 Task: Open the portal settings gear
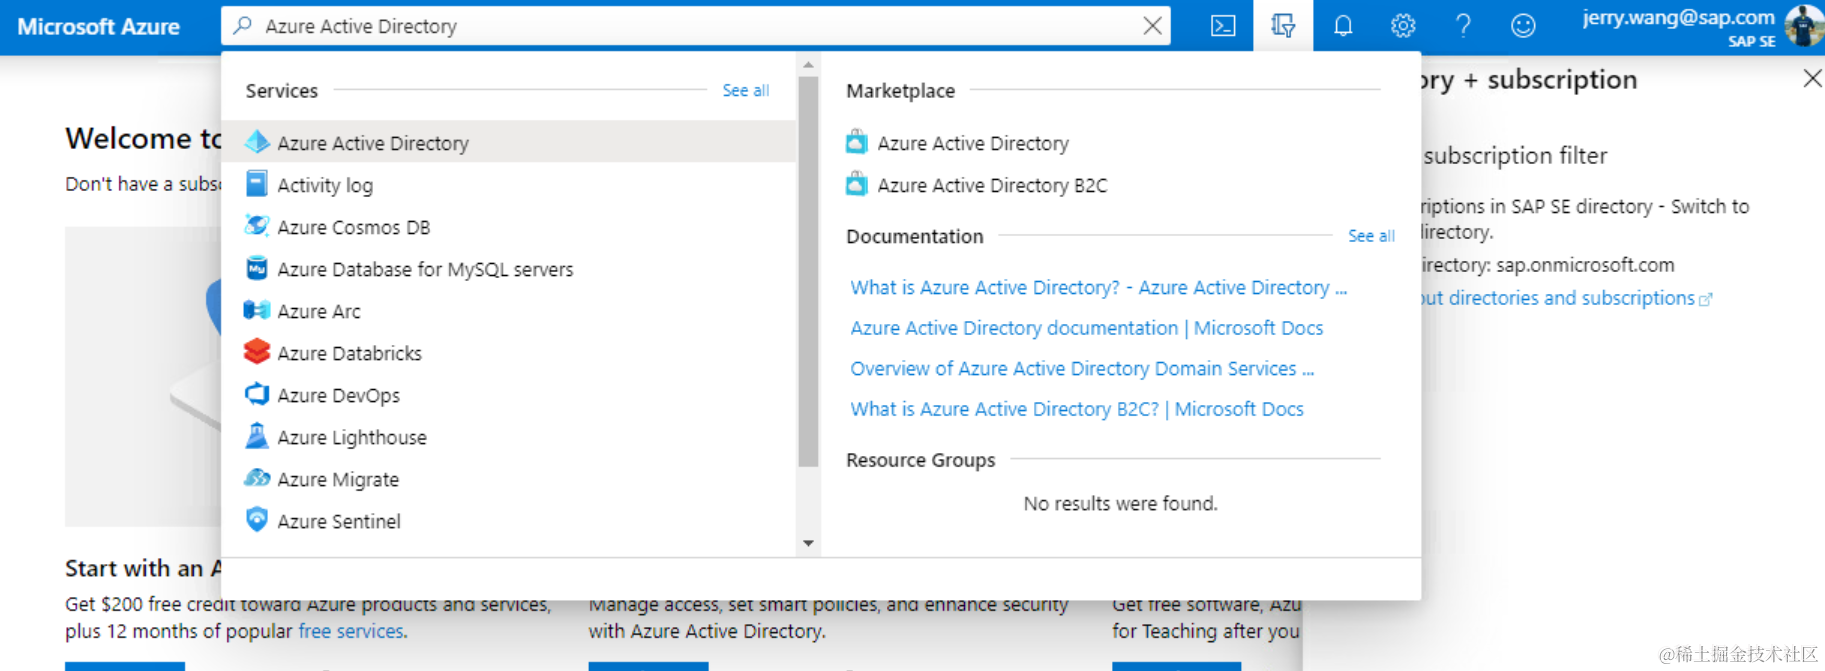pyautogui.click(x=1403, y=26)
